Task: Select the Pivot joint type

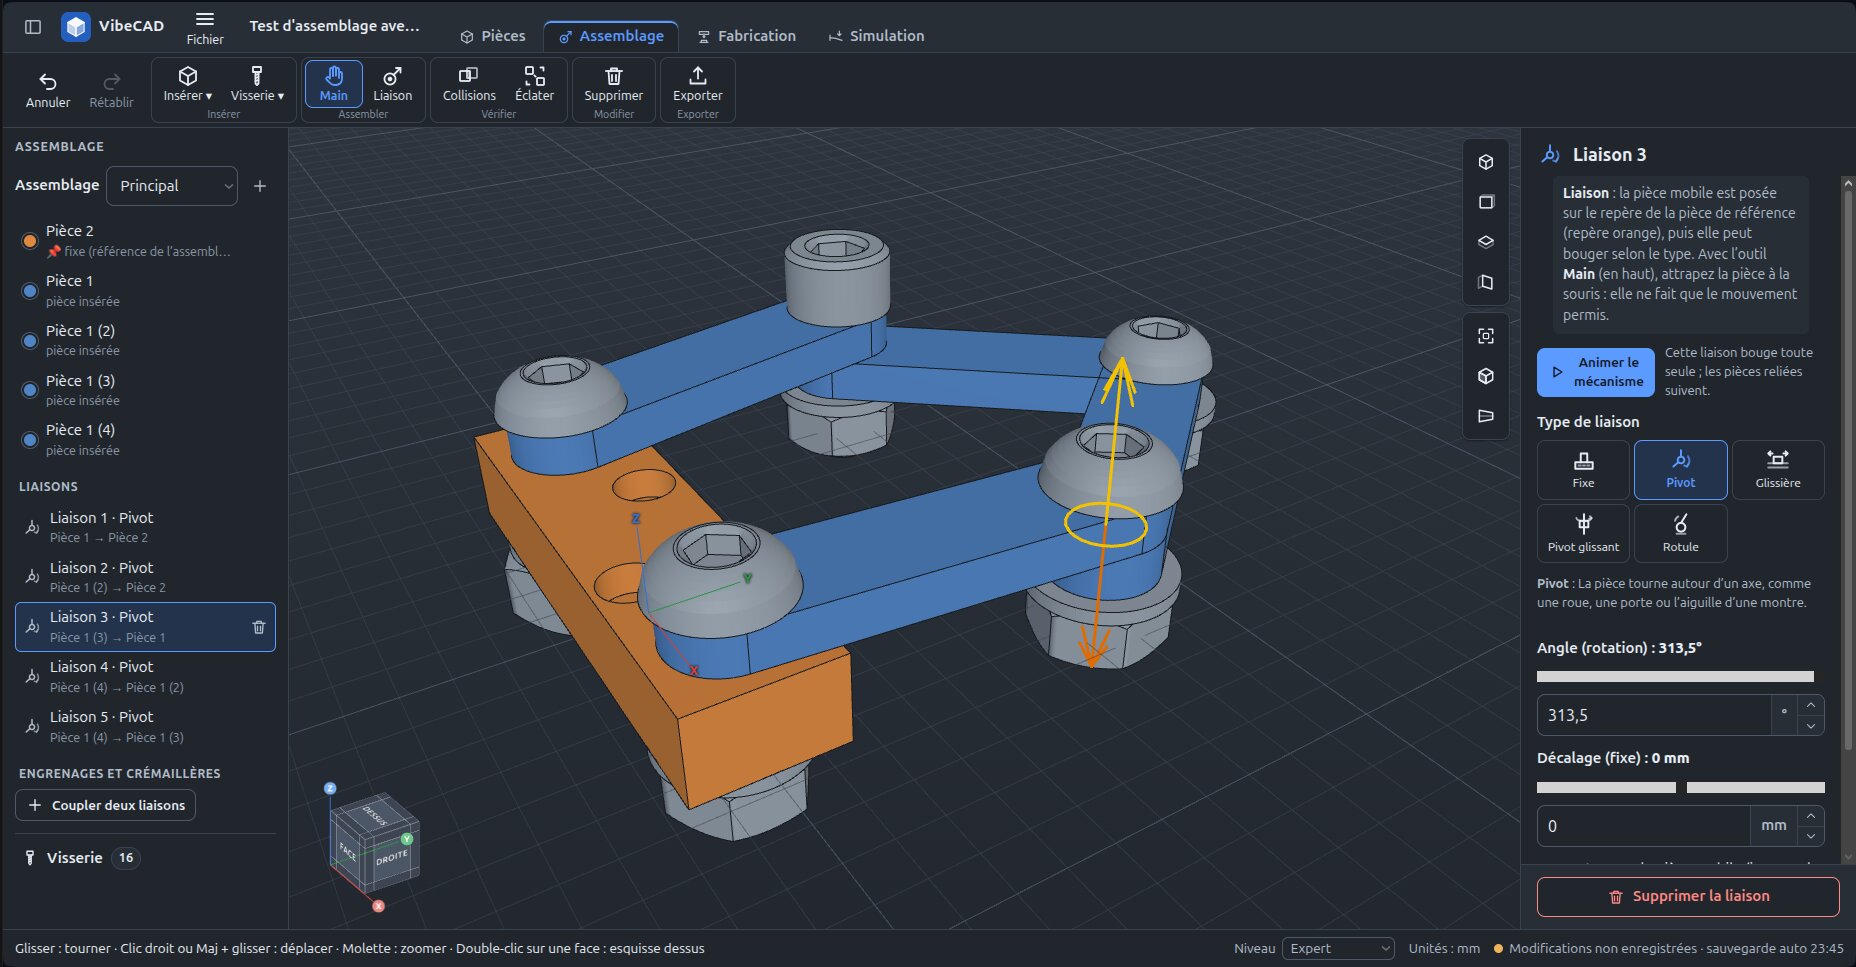Action: point(1680,470)
